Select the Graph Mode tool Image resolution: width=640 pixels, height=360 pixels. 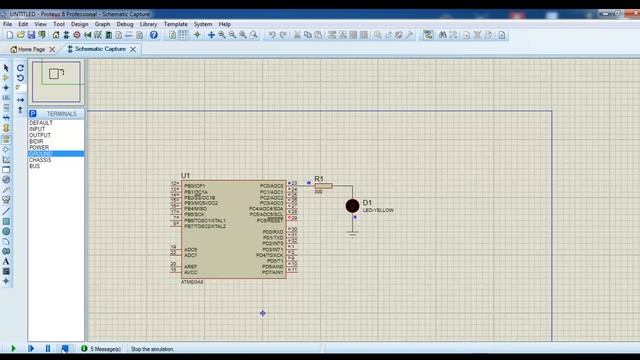[6, 160]
